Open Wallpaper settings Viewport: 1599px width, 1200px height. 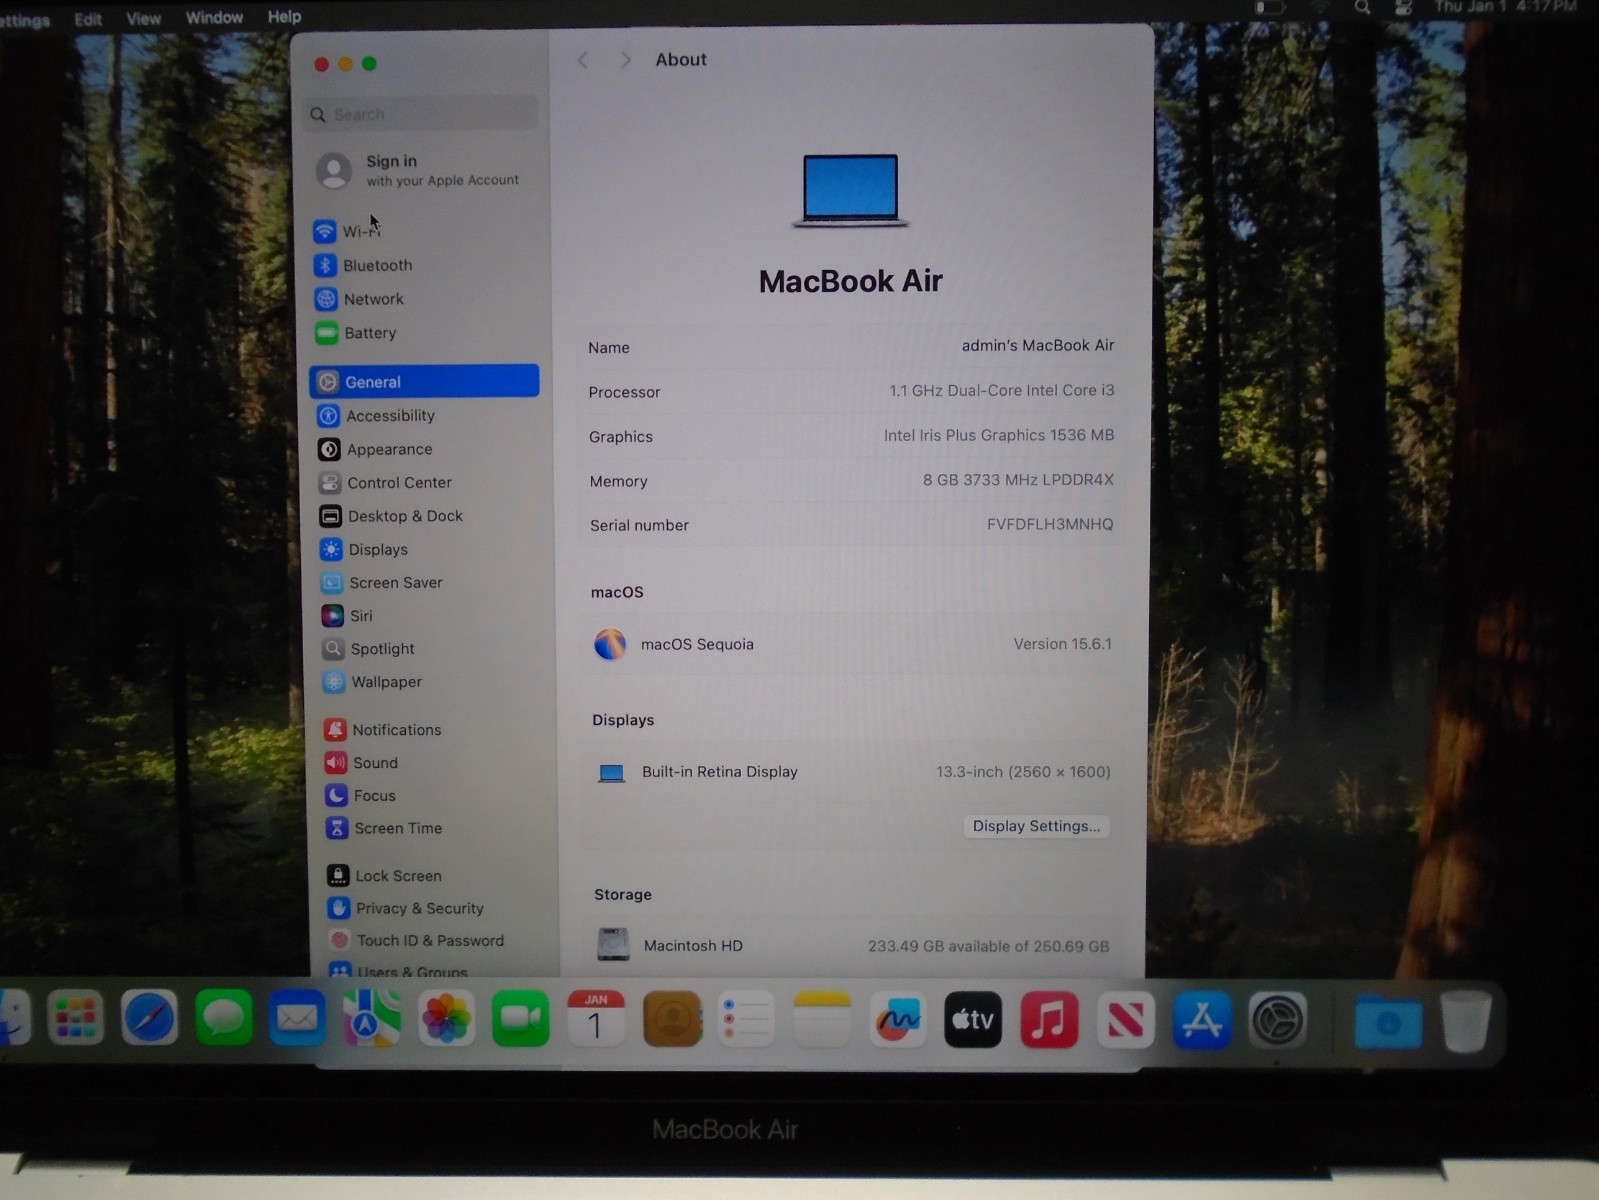click(372, 682)
